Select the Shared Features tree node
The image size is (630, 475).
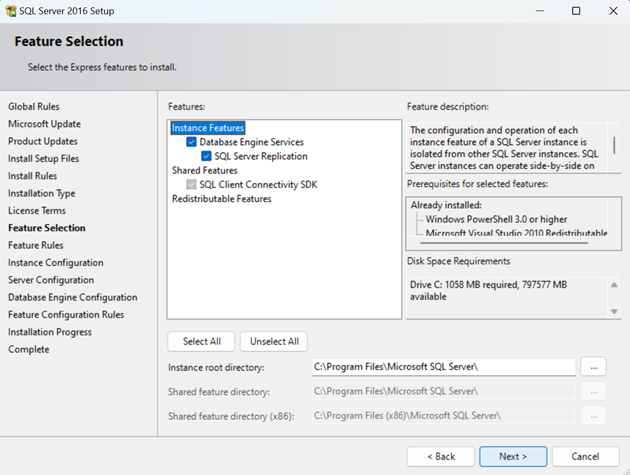[x=205, y=170]
